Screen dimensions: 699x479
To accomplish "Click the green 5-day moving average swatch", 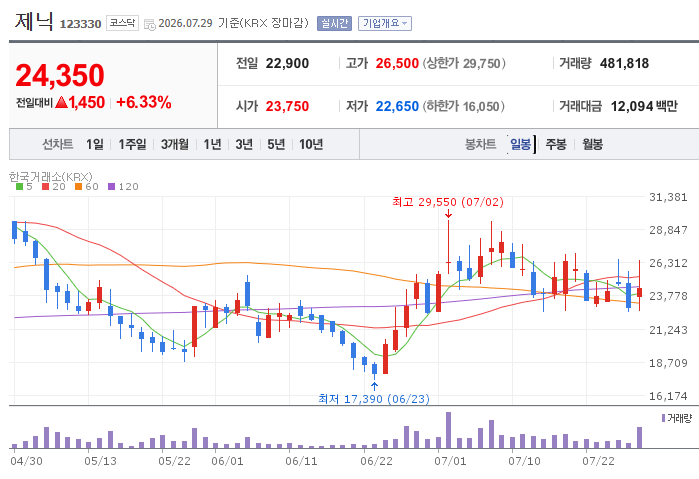I will point(19,186).
